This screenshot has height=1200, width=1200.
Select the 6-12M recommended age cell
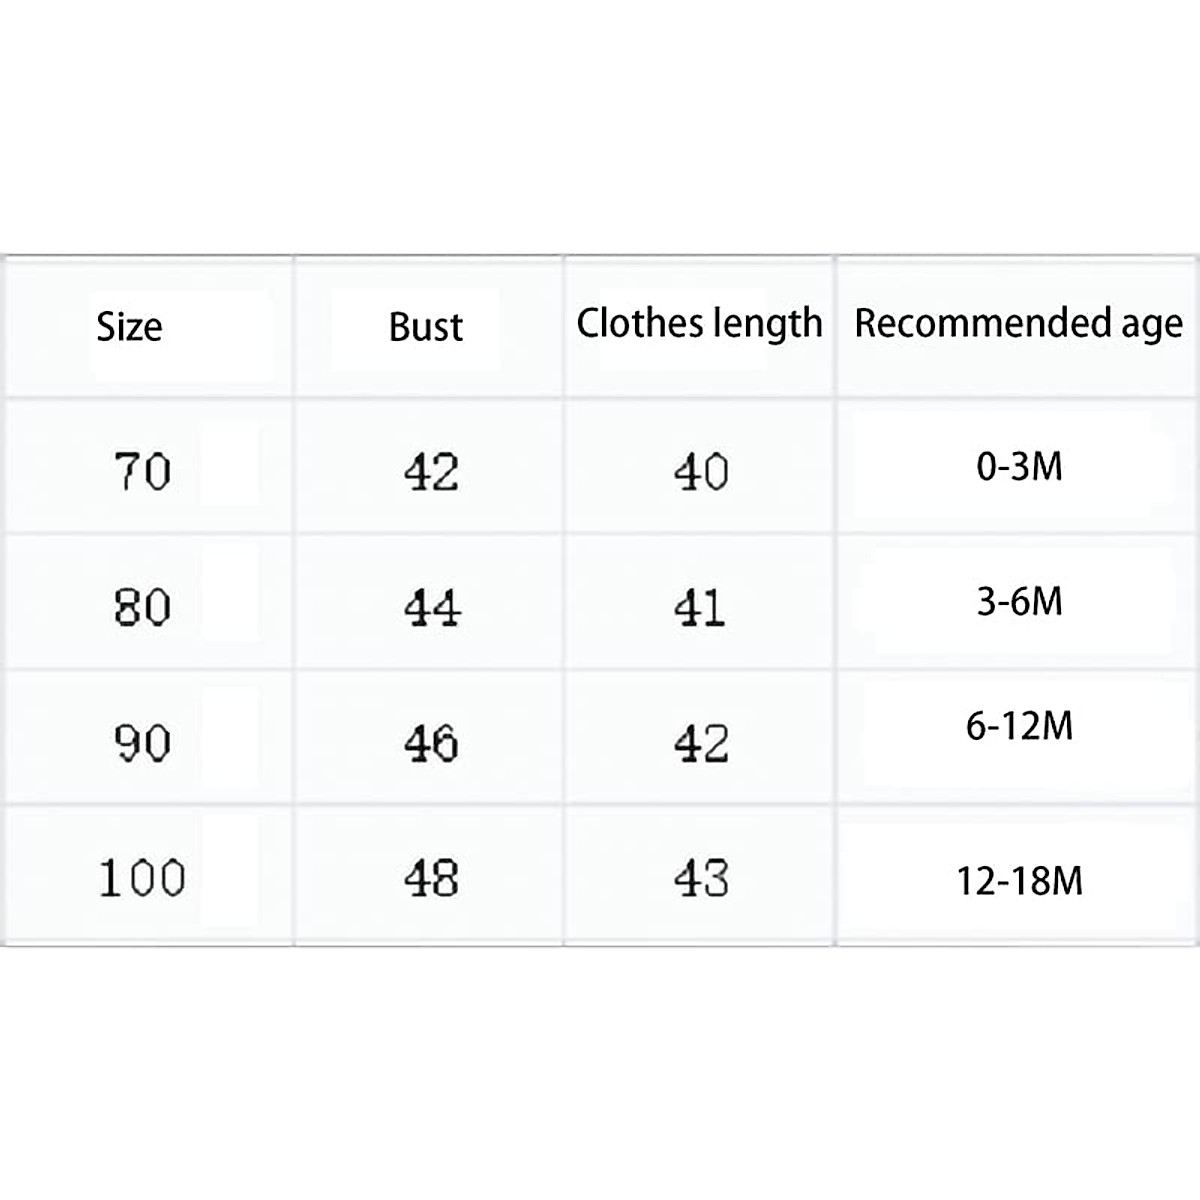coord(1019,726)
